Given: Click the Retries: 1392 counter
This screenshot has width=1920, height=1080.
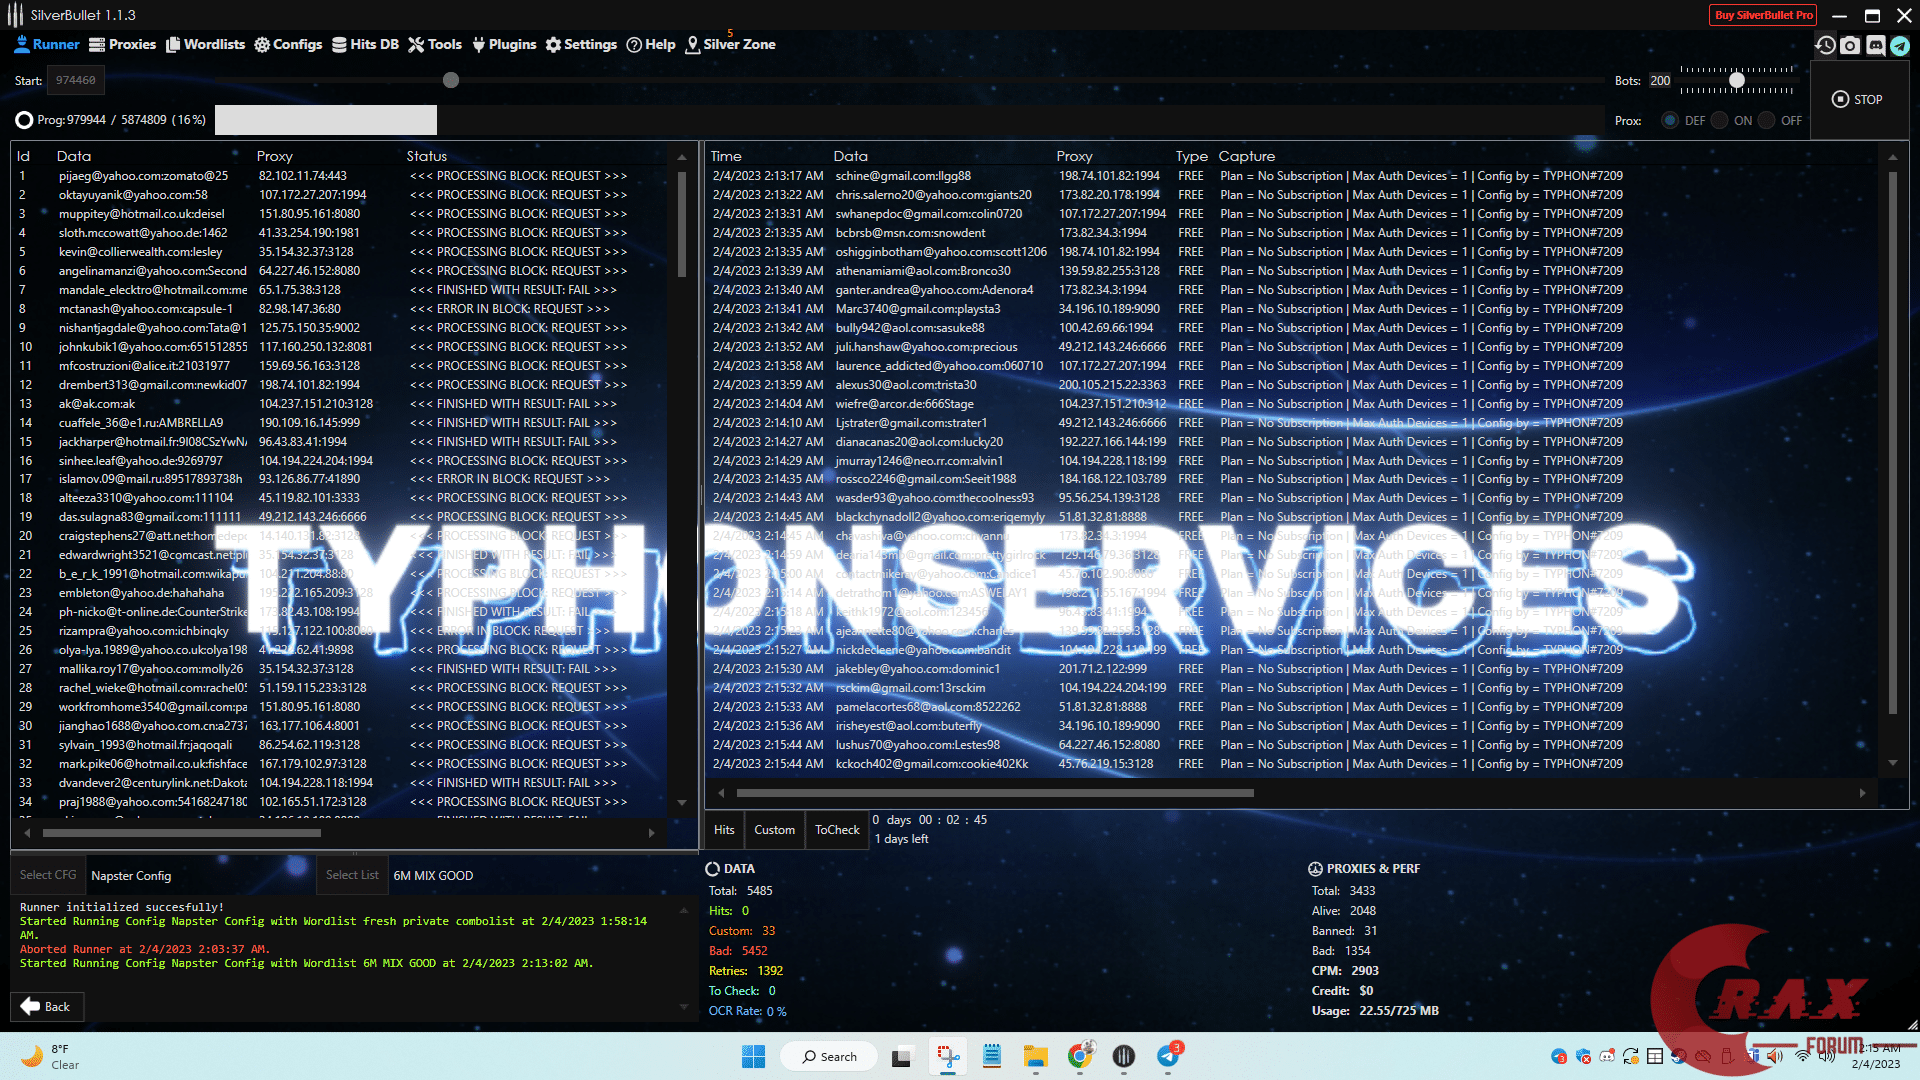Looking at the screenshot, I should tap(746, 971).
